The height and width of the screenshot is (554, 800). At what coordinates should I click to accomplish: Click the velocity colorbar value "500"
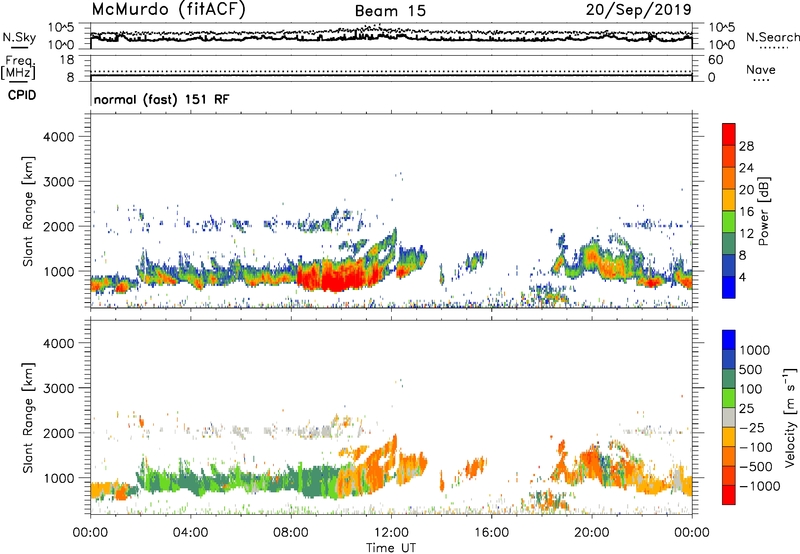point(751,370)
